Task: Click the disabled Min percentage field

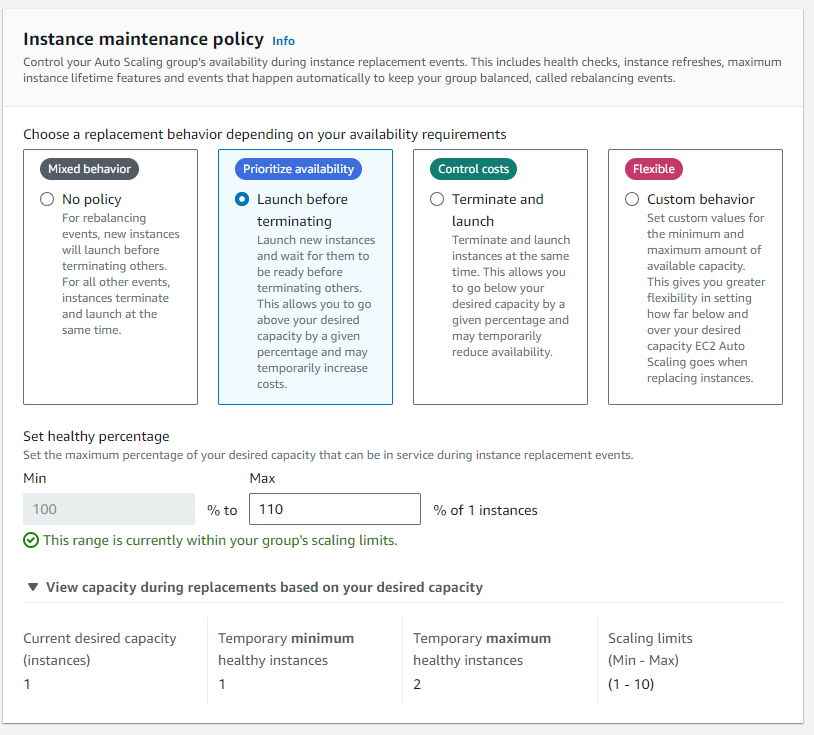Action: [x=108, y=509]
